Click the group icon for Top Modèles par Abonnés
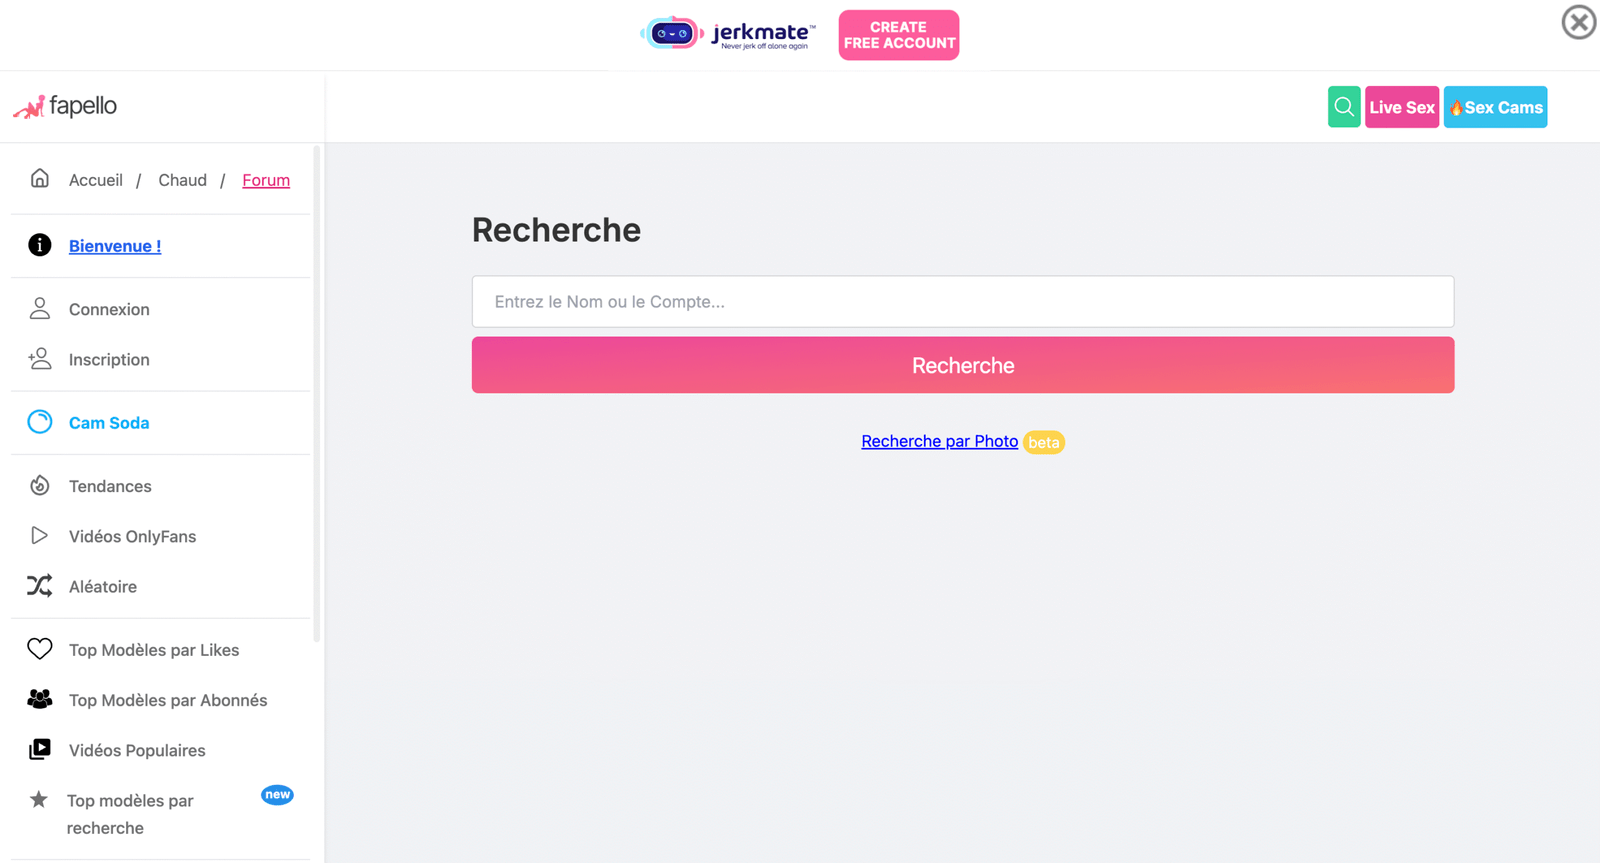Screen dimensions: 1600x863 tap(40, 699)
